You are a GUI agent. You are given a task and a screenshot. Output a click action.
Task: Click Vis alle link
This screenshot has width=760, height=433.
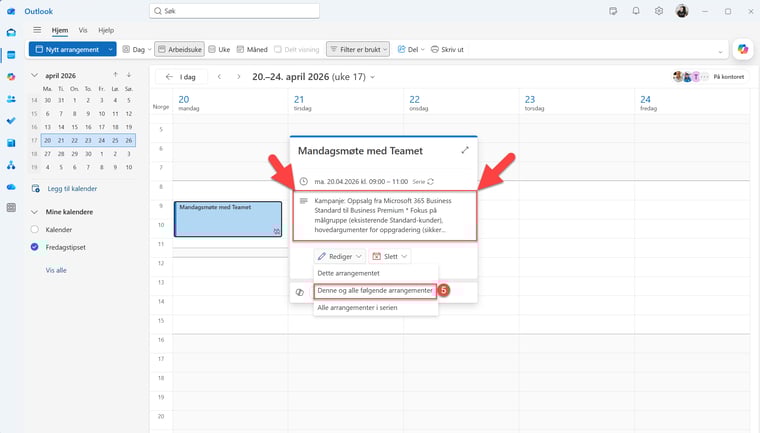tap(56, 270)
